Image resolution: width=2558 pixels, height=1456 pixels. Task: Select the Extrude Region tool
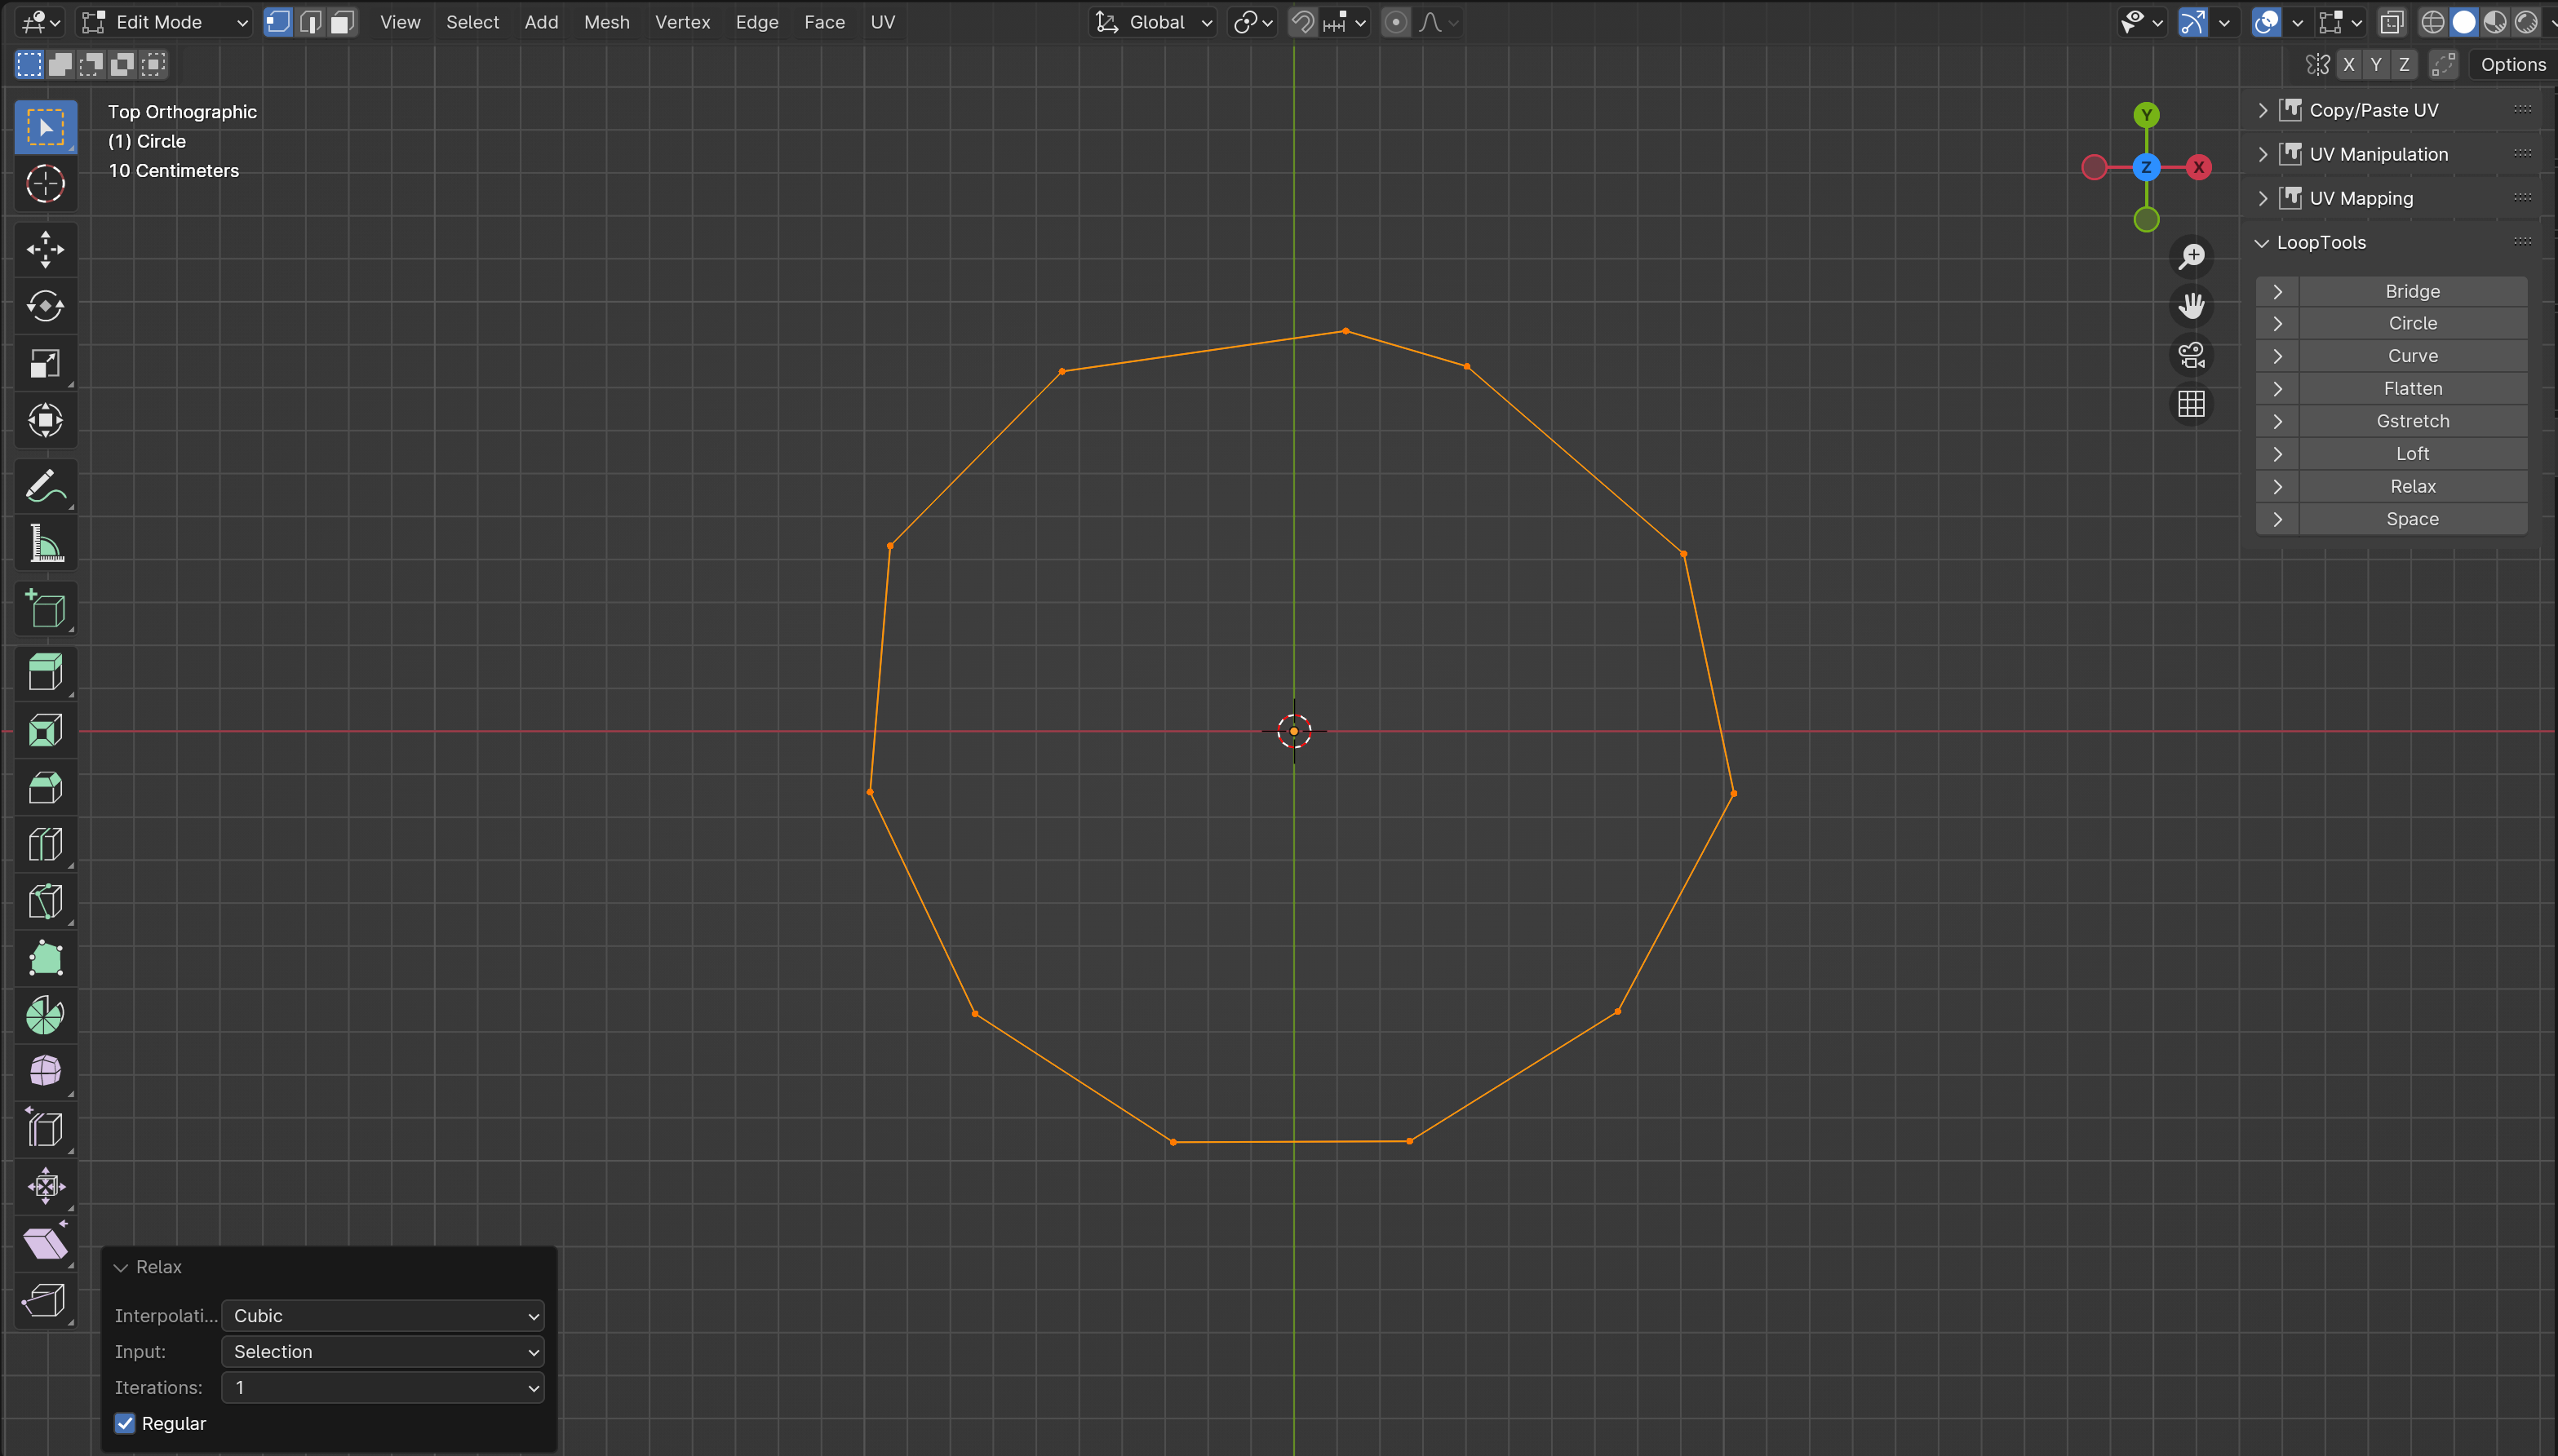[x=45, y=673]
